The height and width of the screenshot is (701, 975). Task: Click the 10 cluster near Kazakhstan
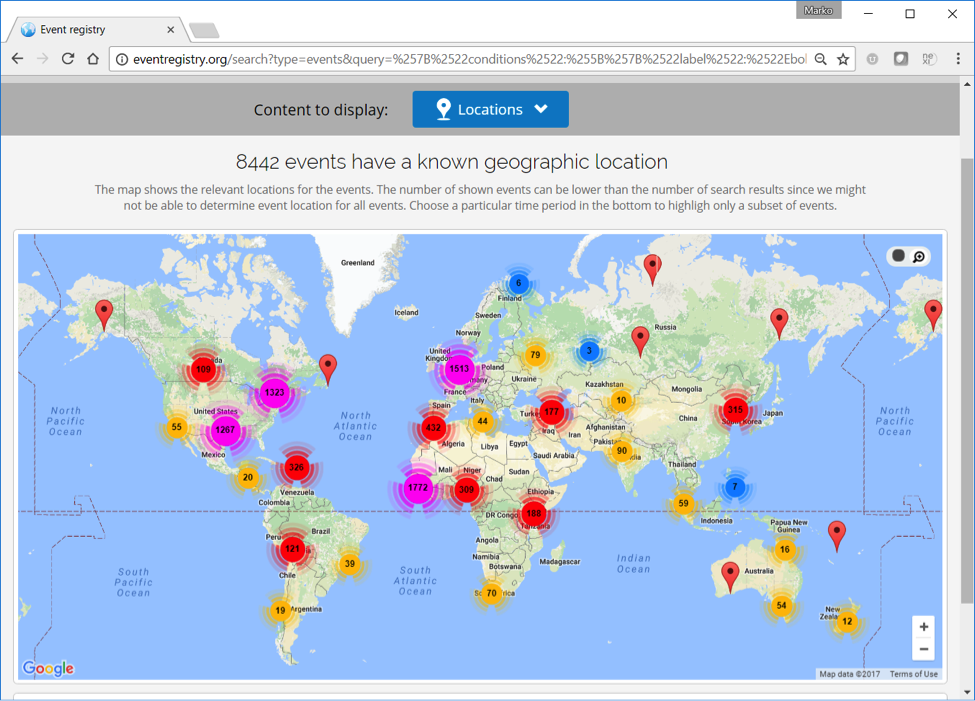coord(621,400)
